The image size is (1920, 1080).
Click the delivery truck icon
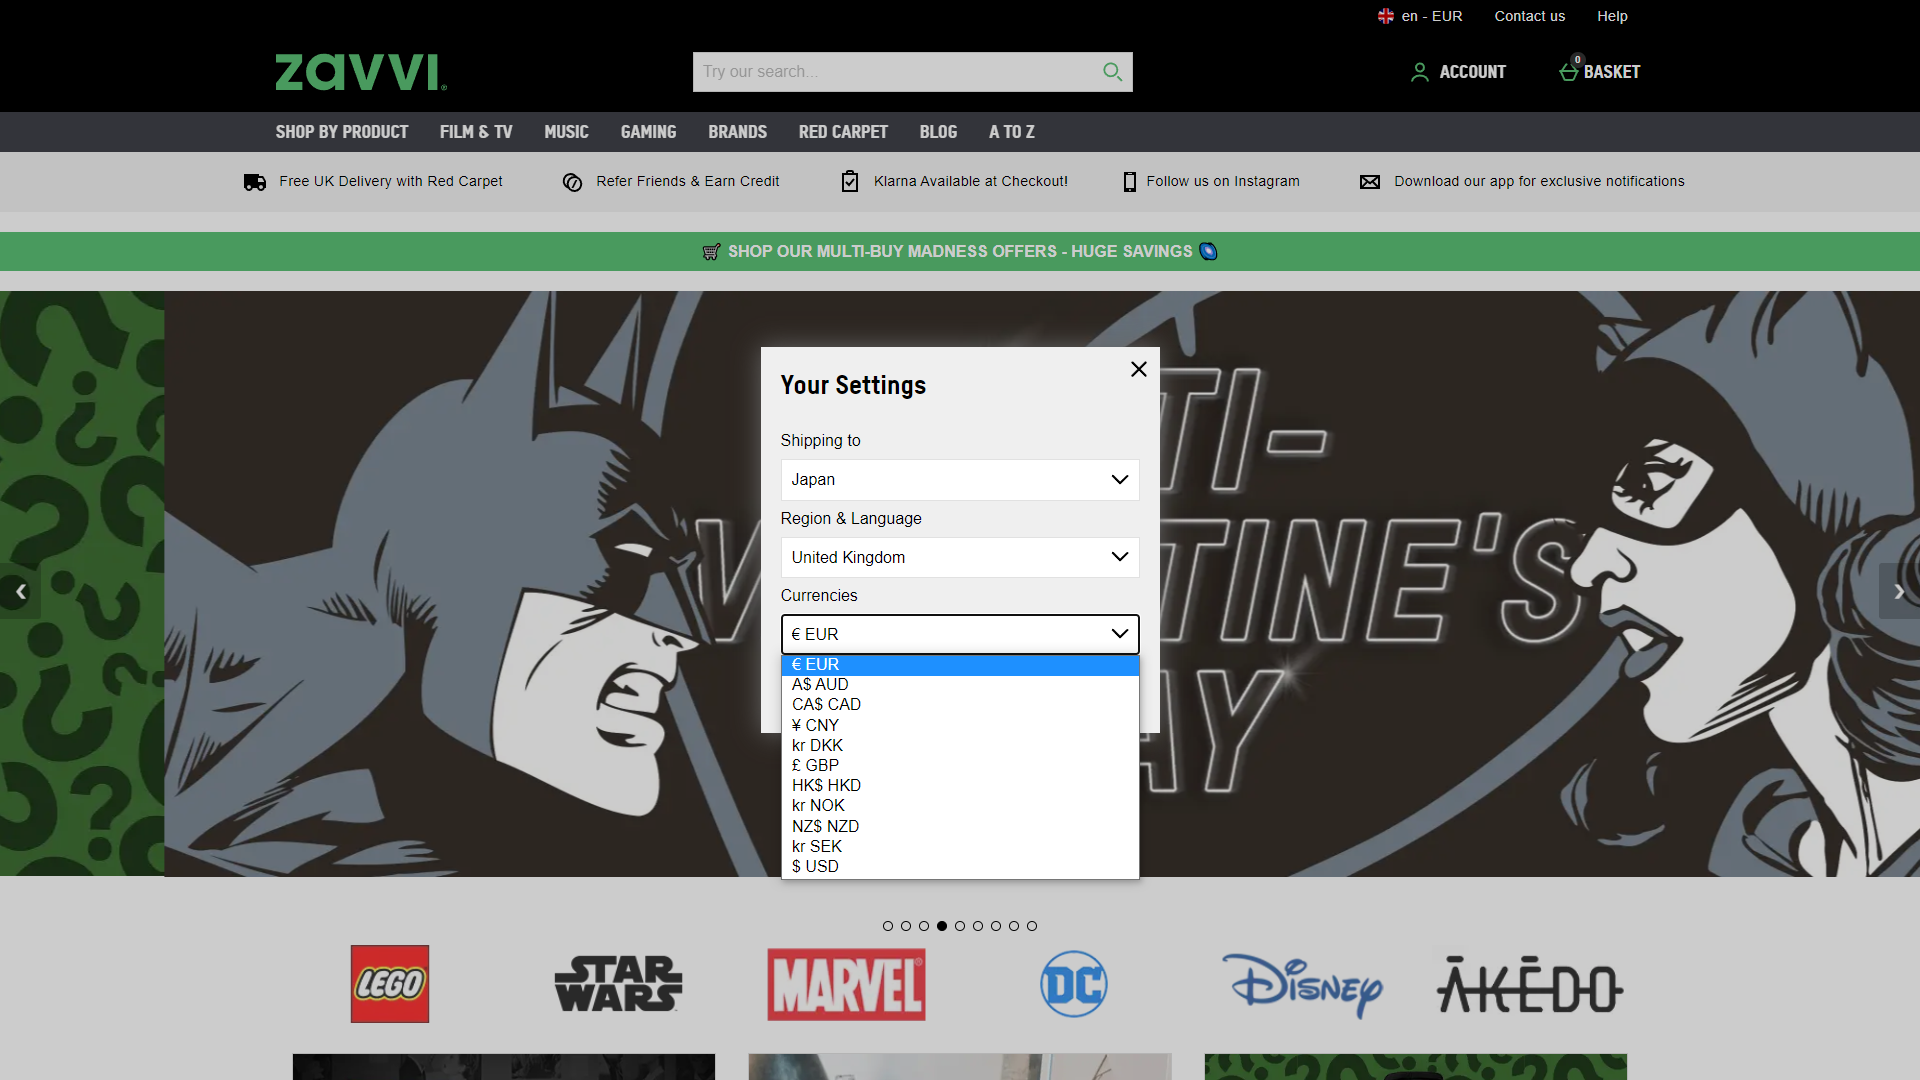pos(255,182)
